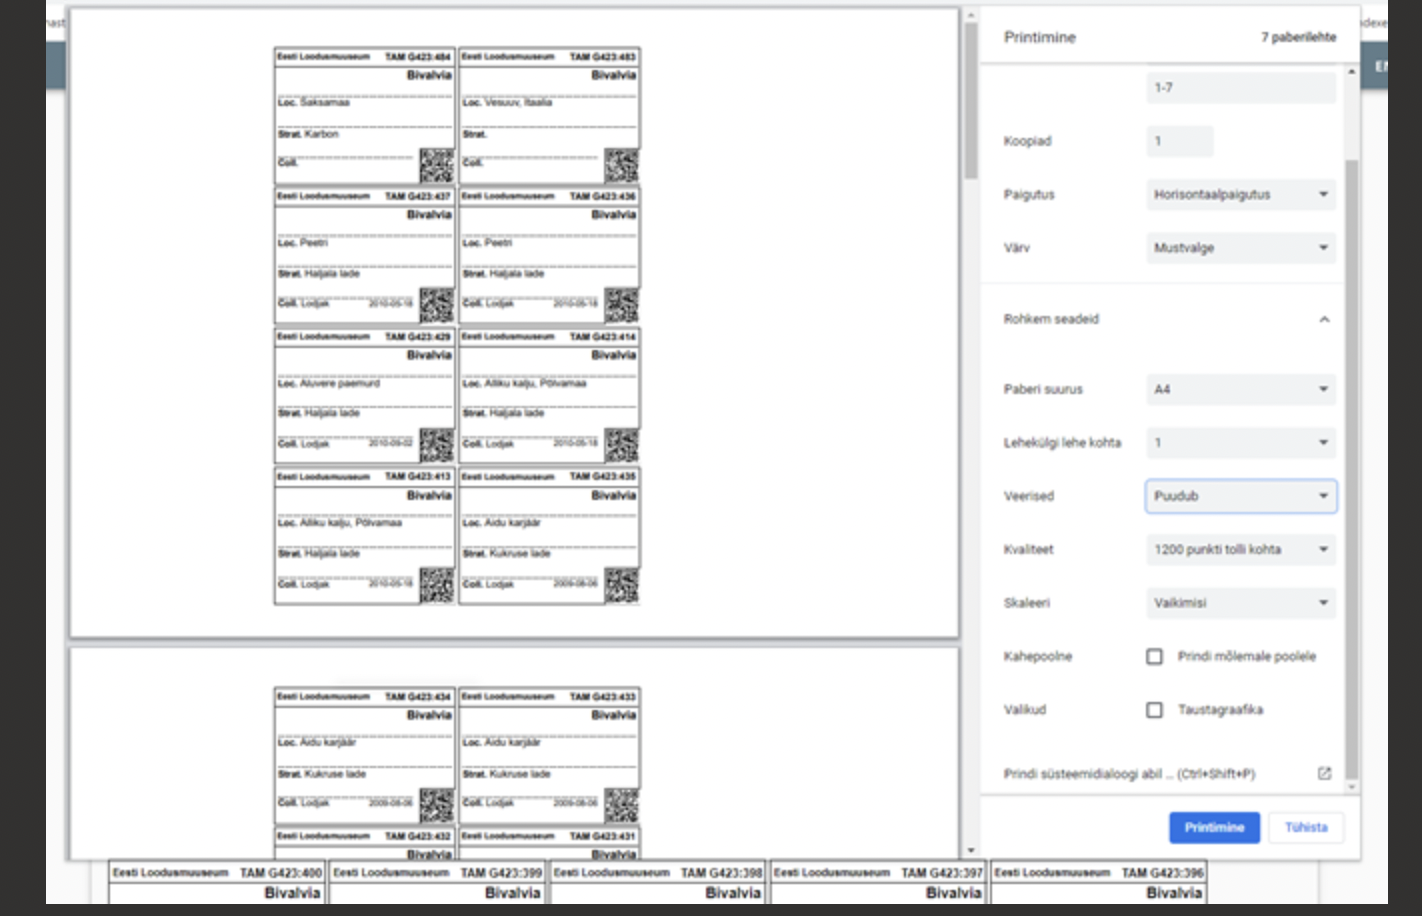Click the dropdown arrow next to A4
Viewport: 1422px width, 916px height.
(x=1325, y=389)
